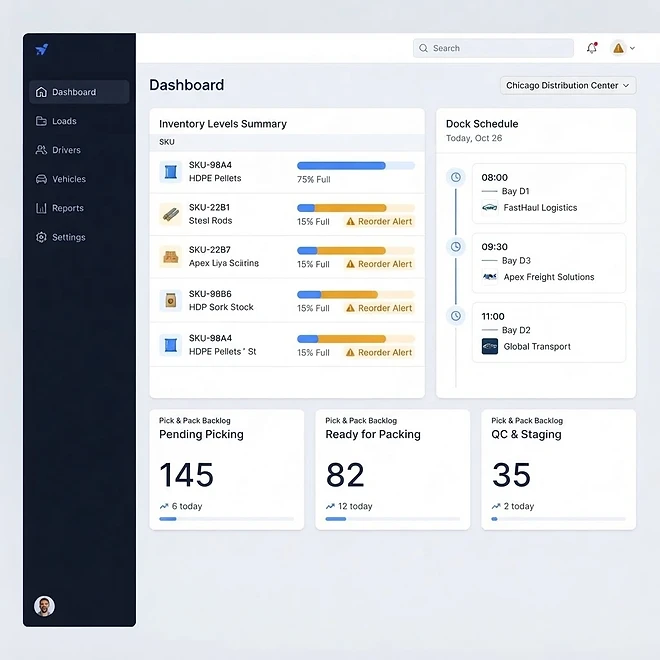Open the Dashboard menu item
The image size is (660, 660).
click(x=79, y=92)
